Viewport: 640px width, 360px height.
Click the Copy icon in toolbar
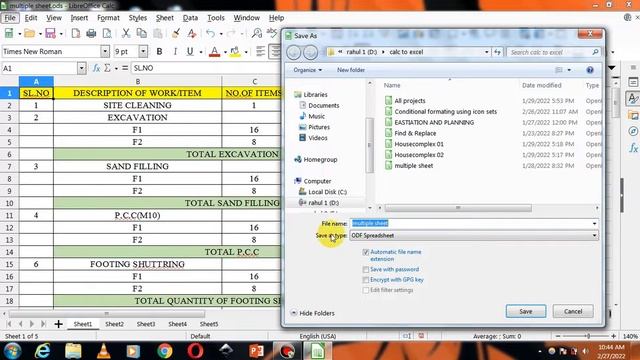coord(142,33)
